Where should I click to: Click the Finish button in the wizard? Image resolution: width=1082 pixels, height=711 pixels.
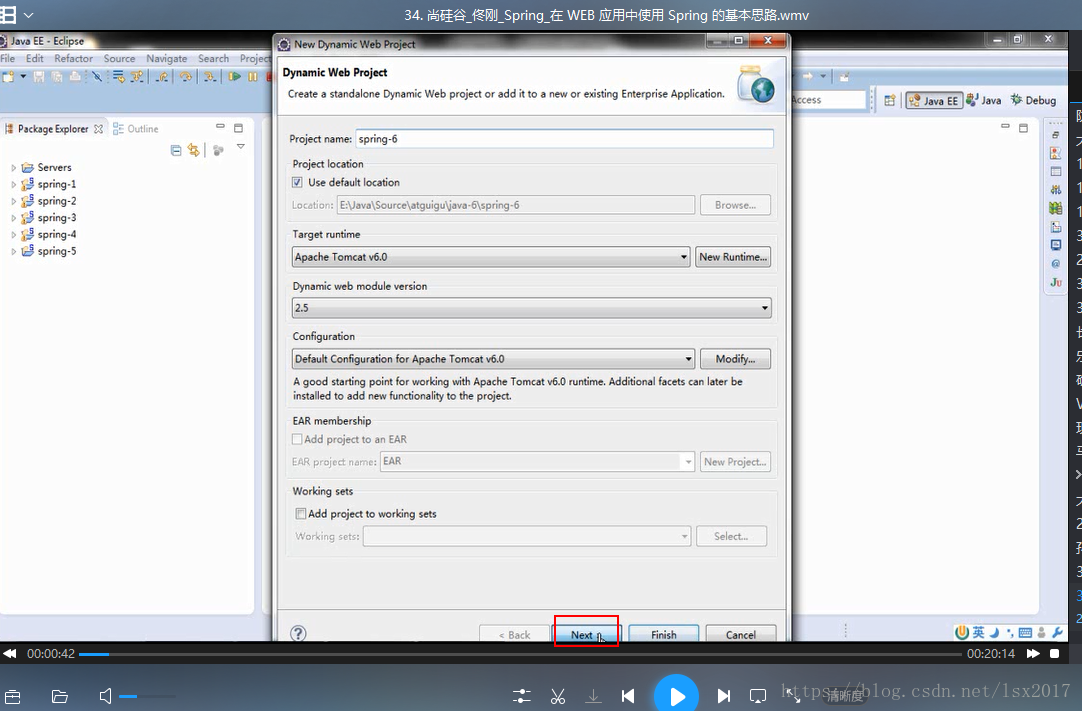(x=664, y=634)
